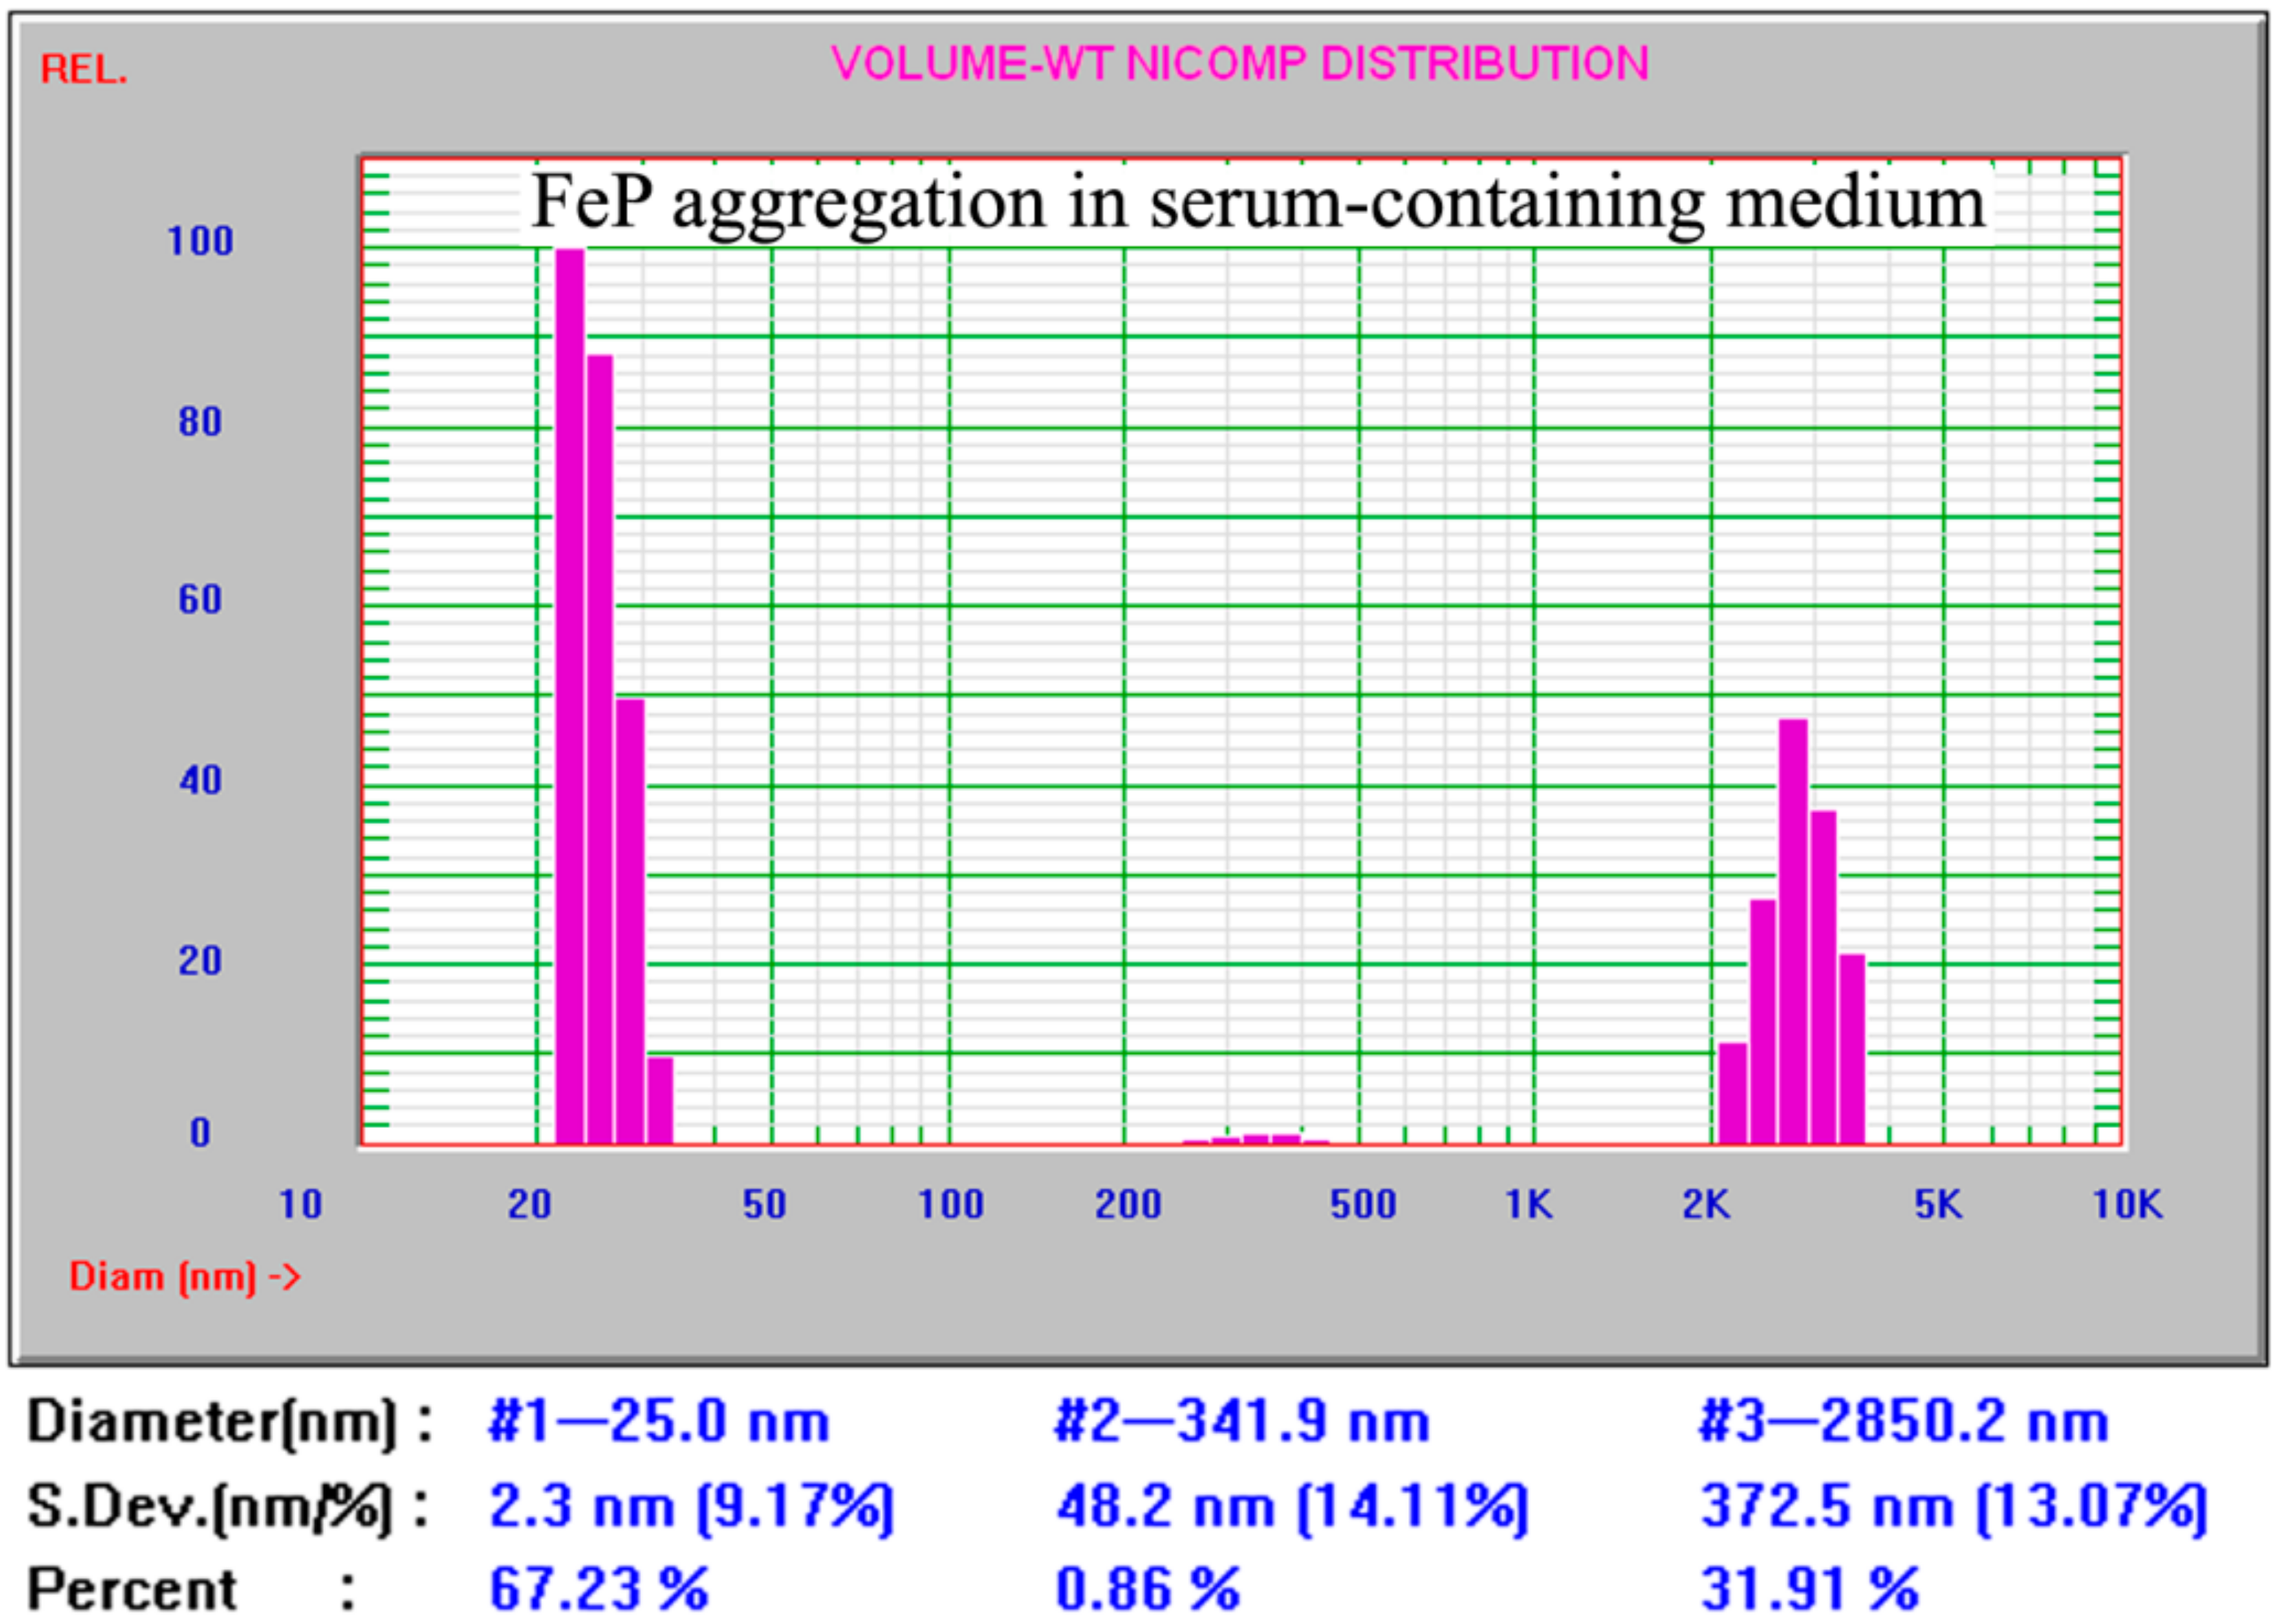Click the tallest bar in the 2850 nm peak
The height and width of the screenshot is (1624, 2277).
click(1792, 930)
